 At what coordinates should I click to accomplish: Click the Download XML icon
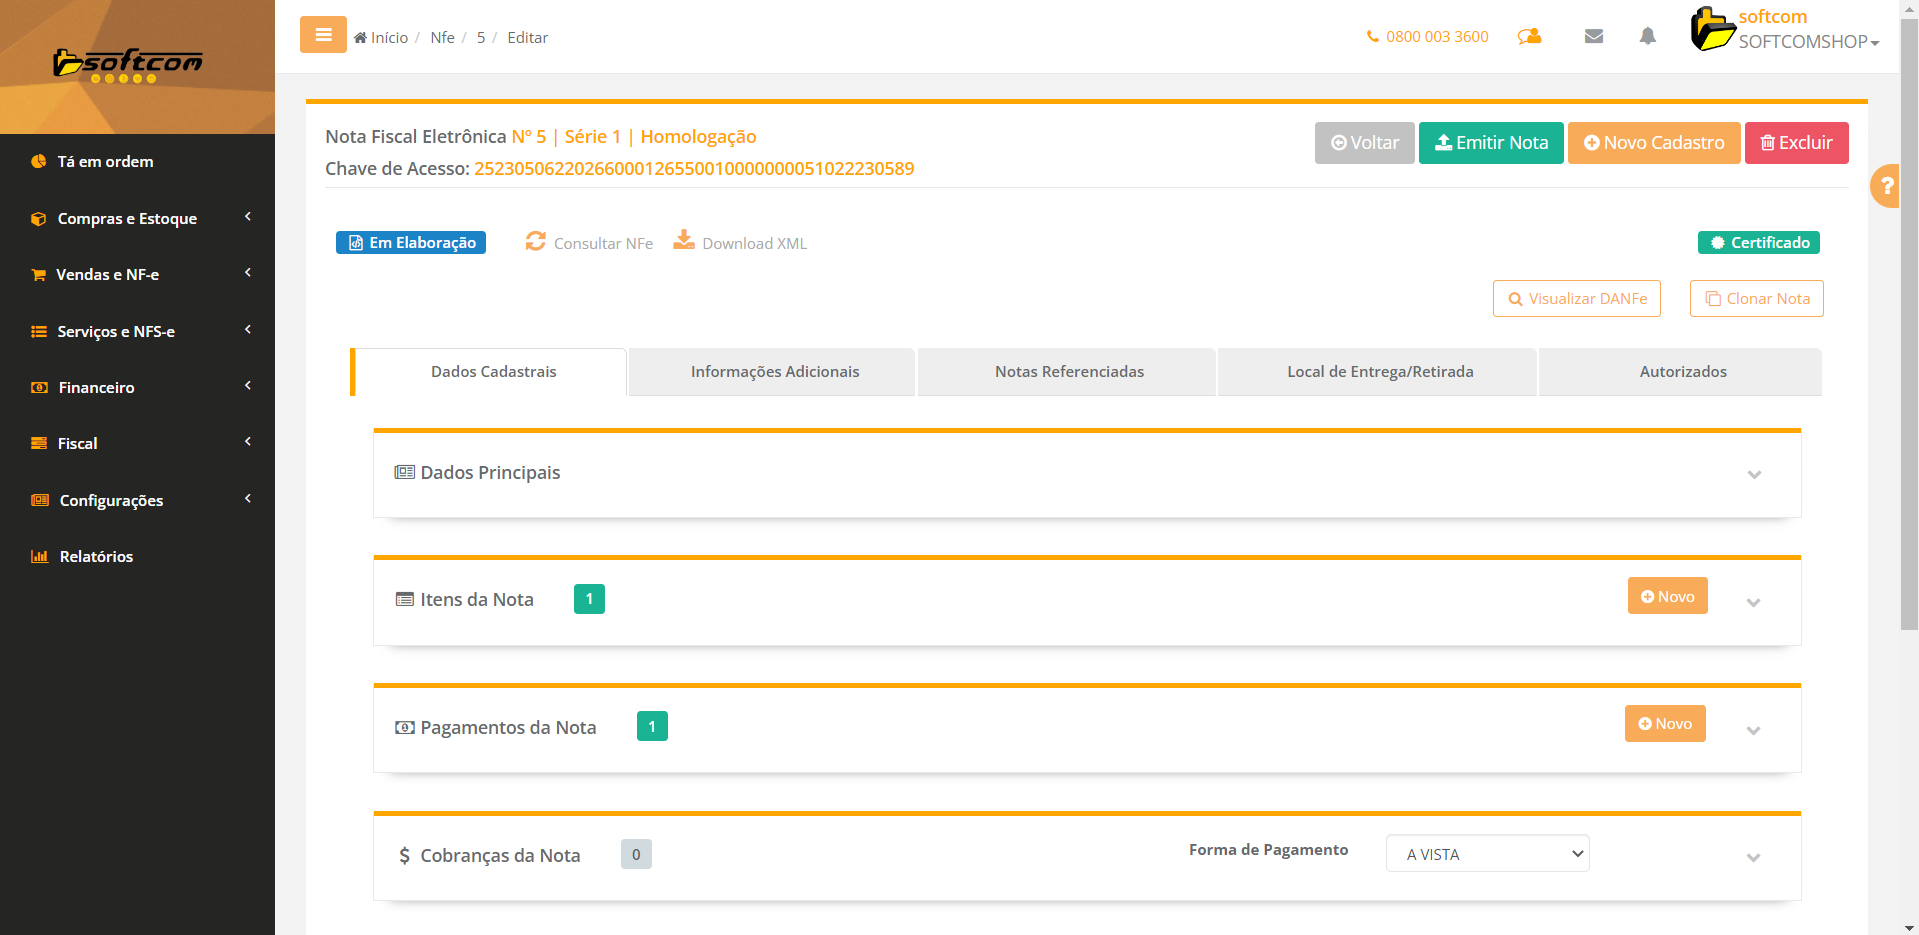tap(684, 241)
